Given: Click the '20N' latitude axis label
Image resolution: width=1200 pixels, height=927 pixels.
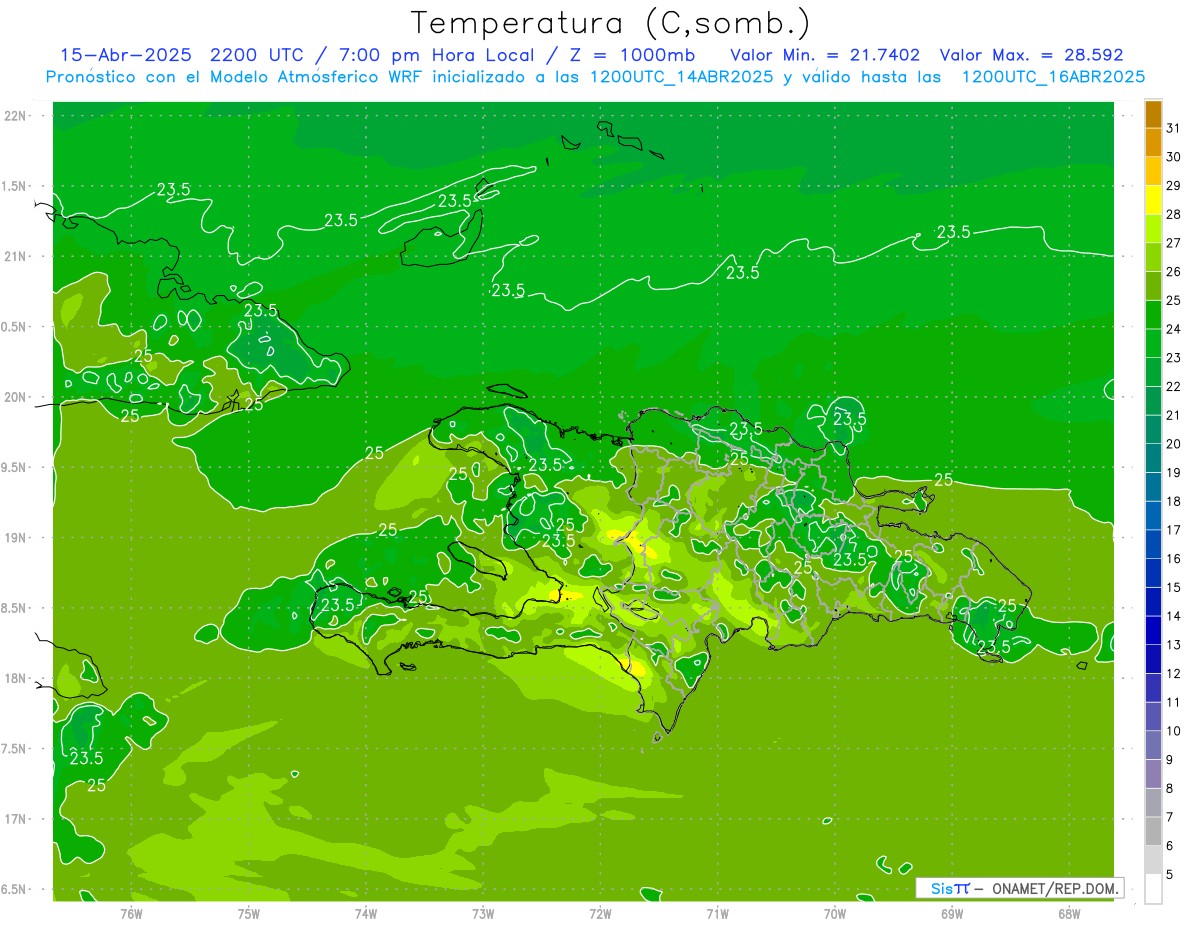Looking at the screenshot, I should (14, 397).
